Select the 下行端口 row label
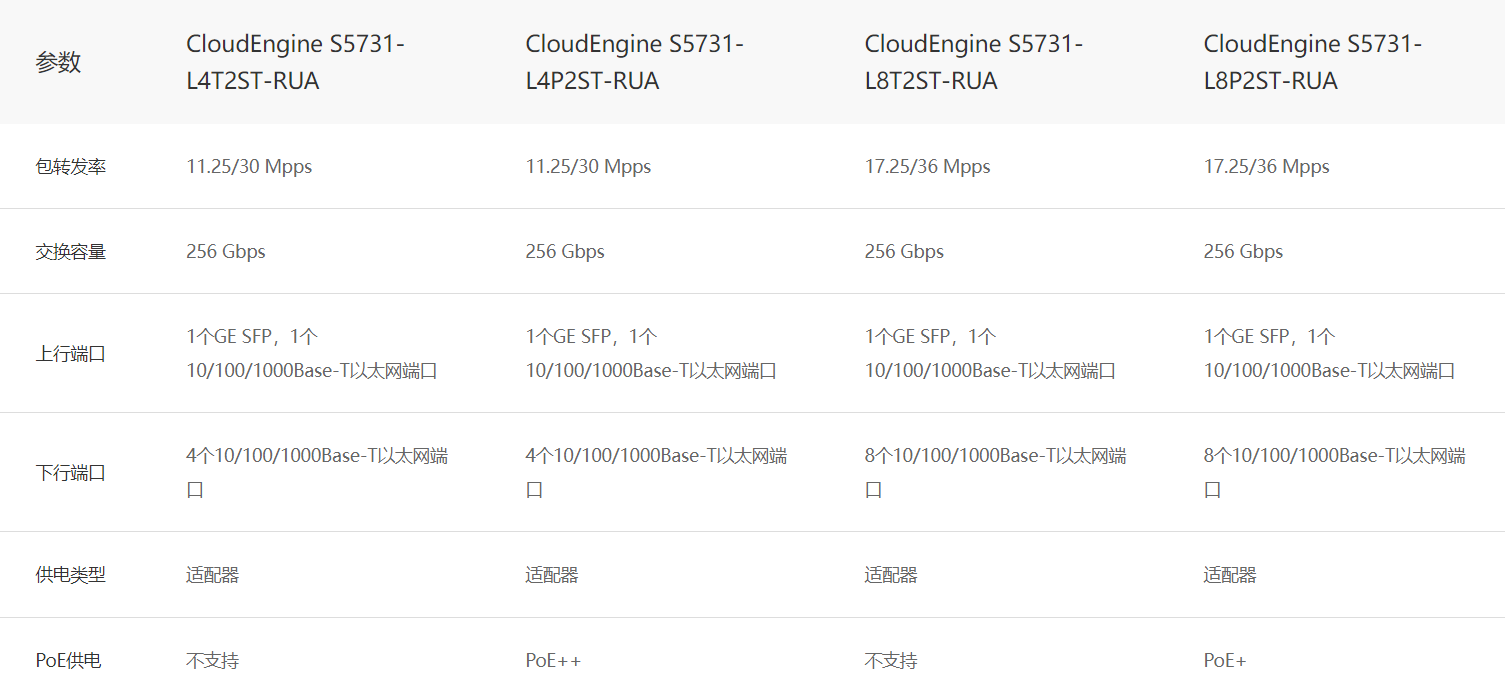This screenshot has width=1507, height=700. pos(70,473)
